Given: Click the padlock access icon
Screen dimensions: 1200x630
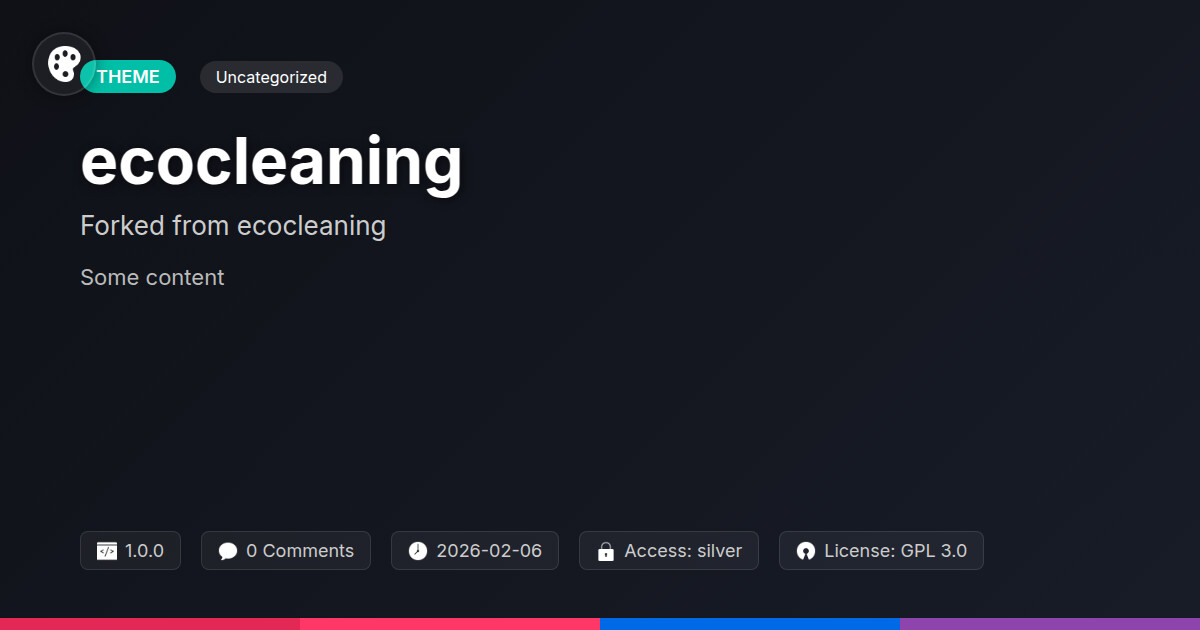Looking at the screenshot, I should tap(605, 551).
